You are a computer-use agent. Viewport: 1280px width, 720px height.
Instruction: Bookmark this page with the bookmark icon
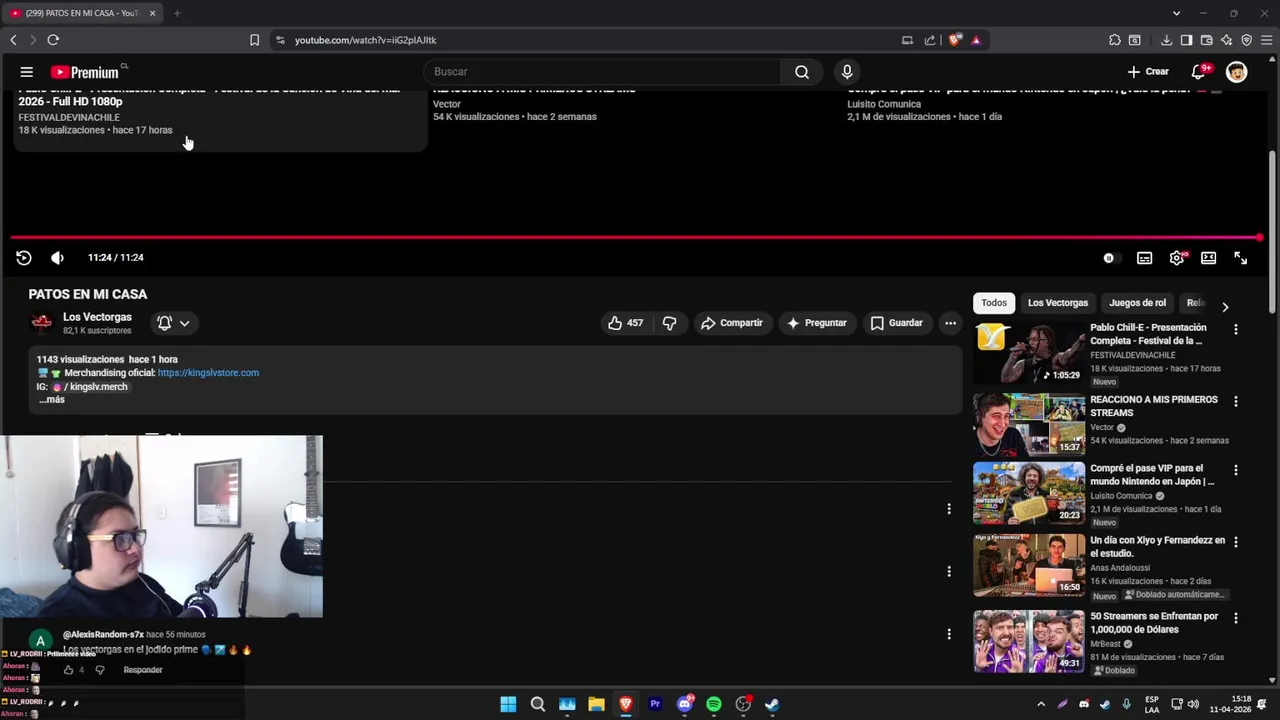[254, 40]
